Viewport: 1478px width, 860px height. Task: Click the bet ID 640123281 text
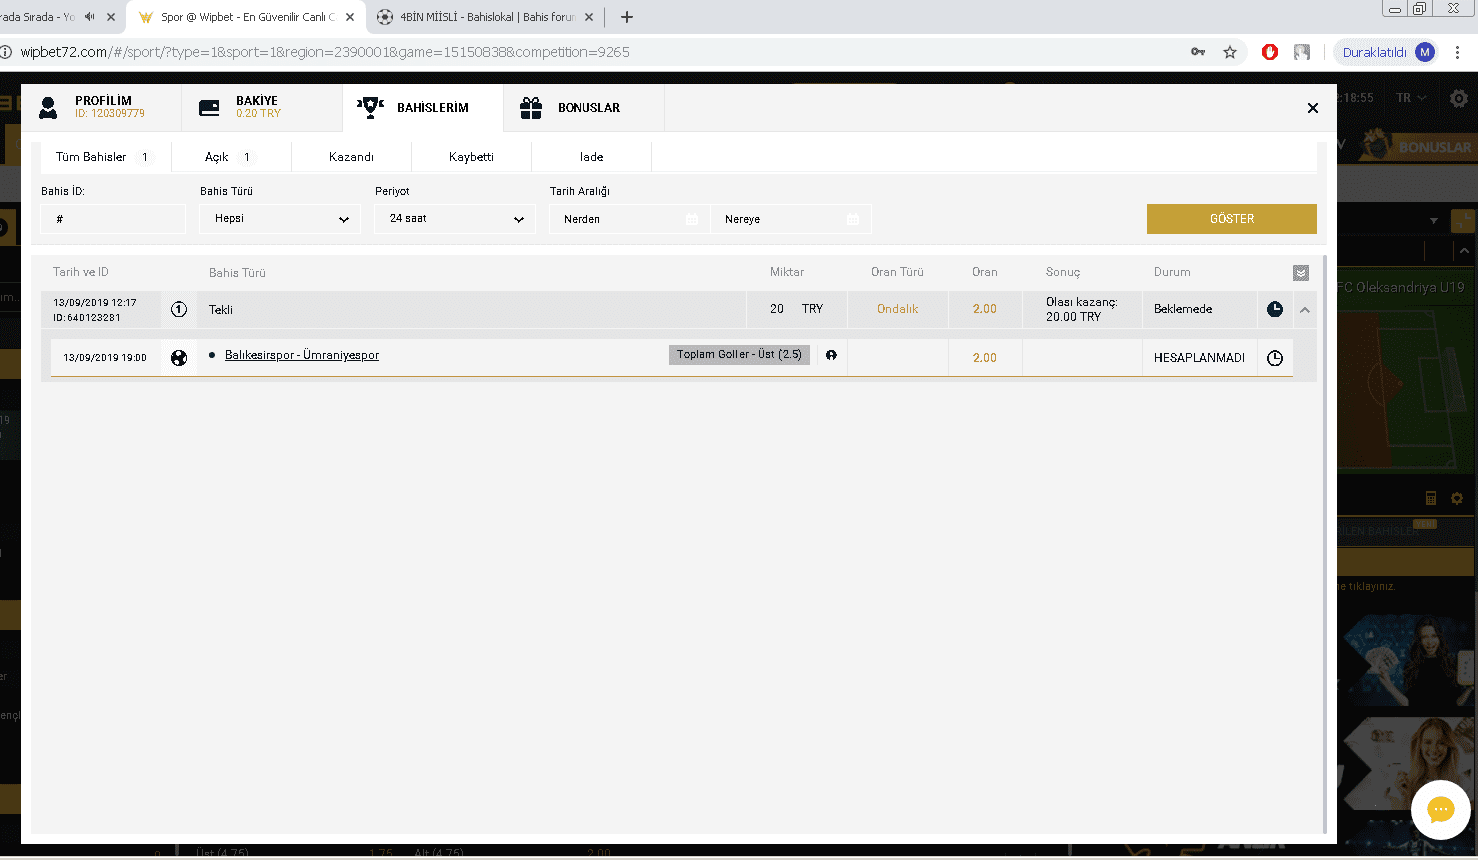[87, 318]
